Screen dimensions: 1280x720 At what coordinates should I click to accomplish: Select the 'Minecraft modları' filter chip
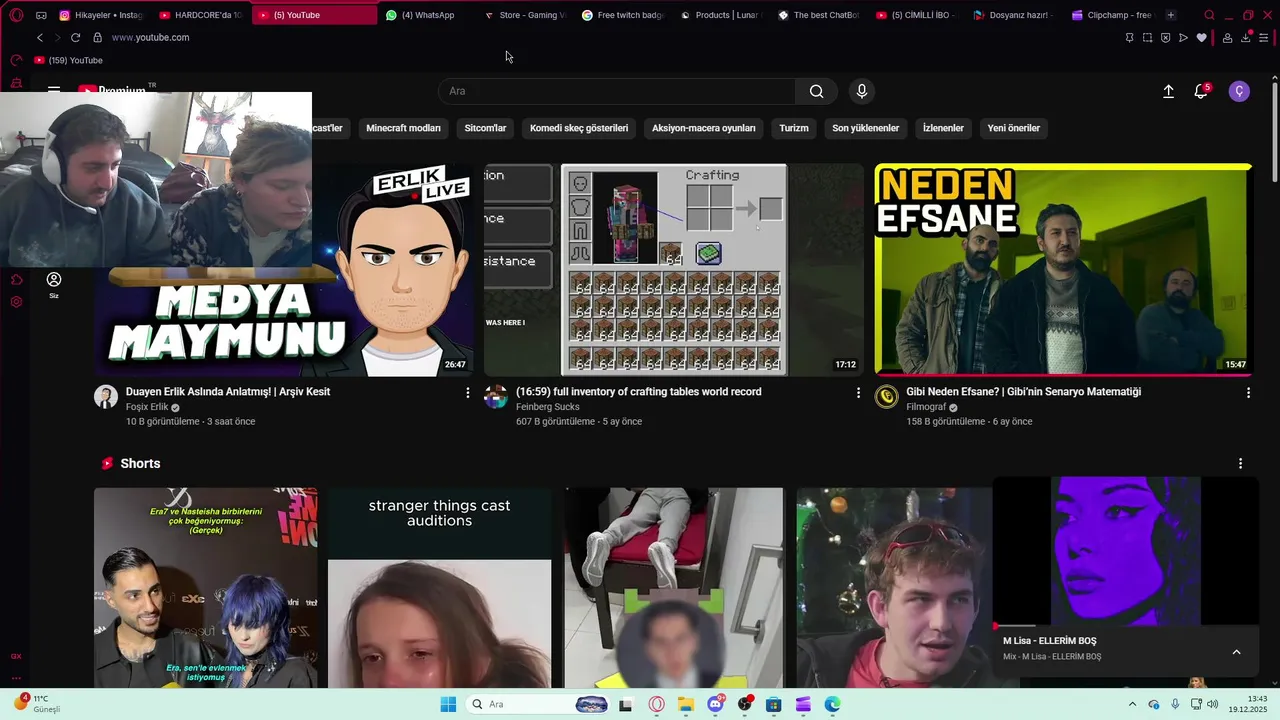pyautogui.click(x=403, y=128)
